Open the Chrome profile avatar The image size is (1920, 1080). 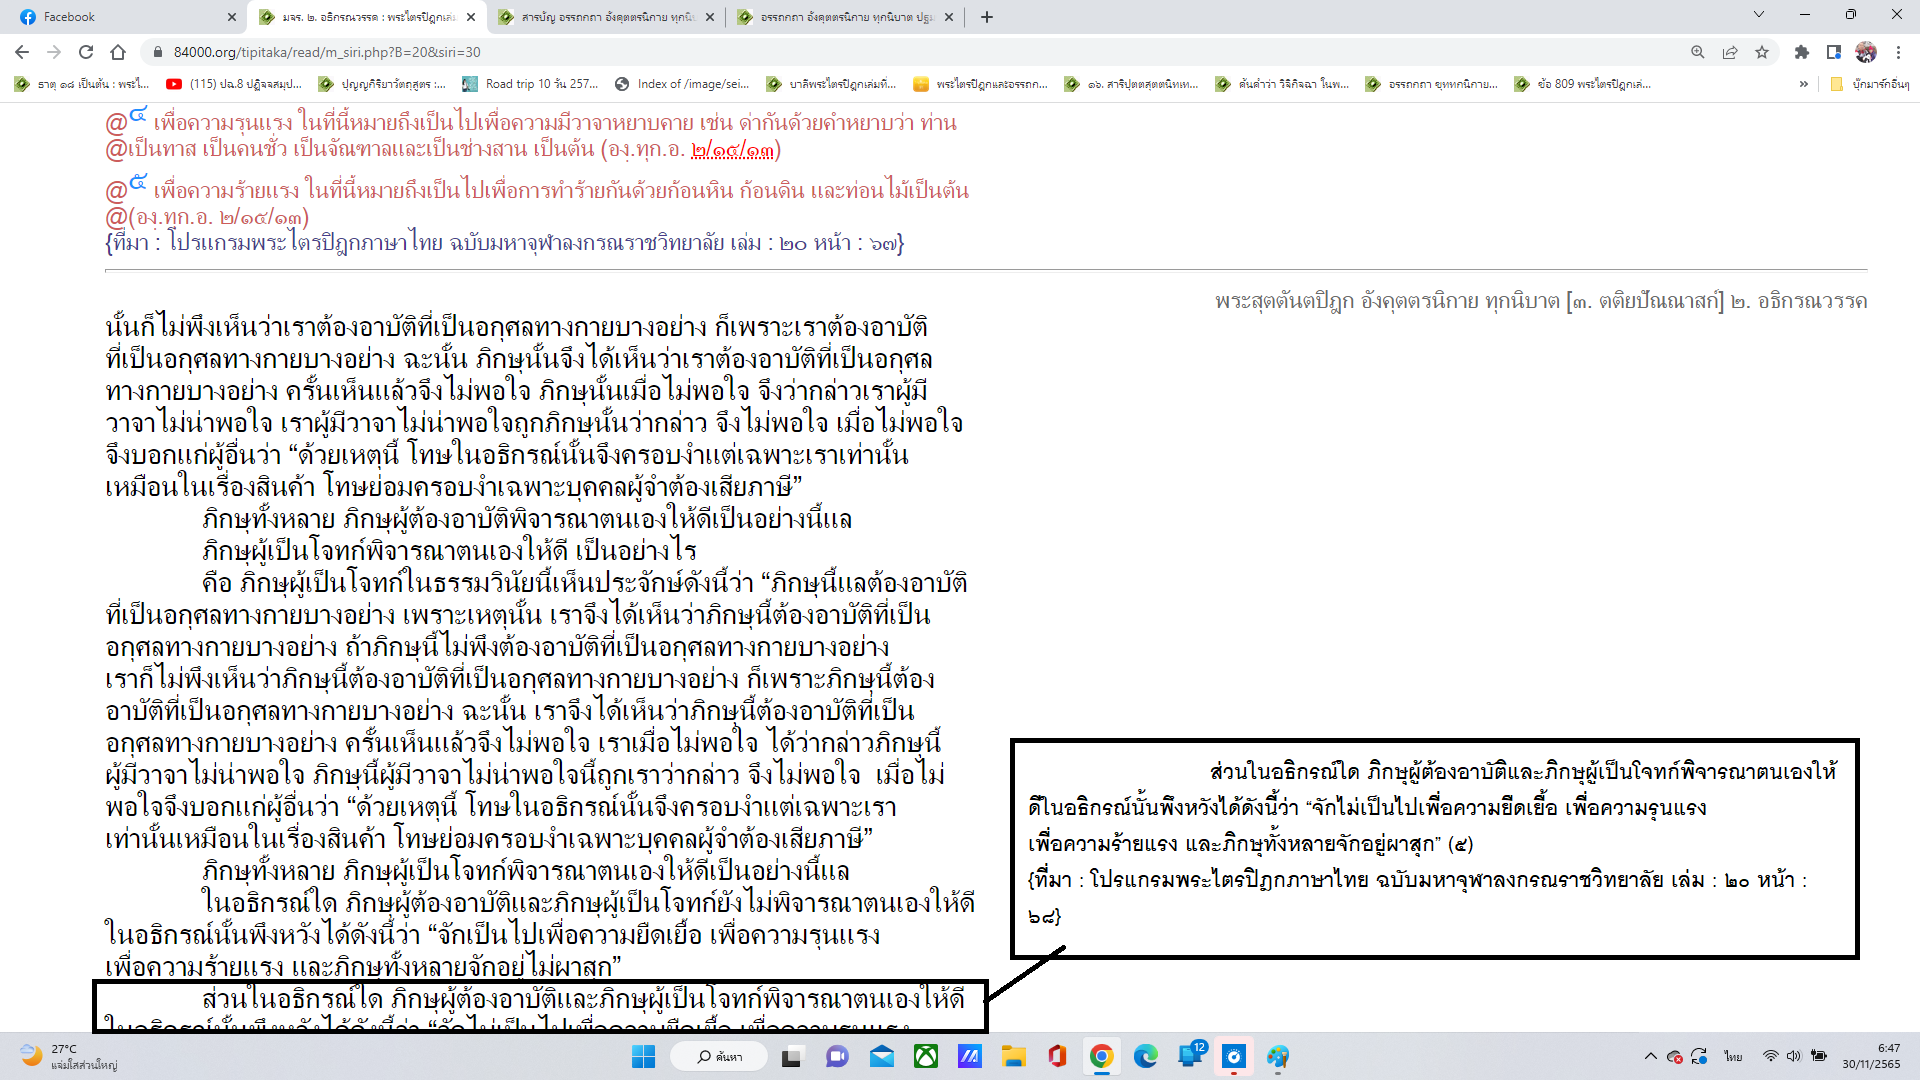(1866, 52)
